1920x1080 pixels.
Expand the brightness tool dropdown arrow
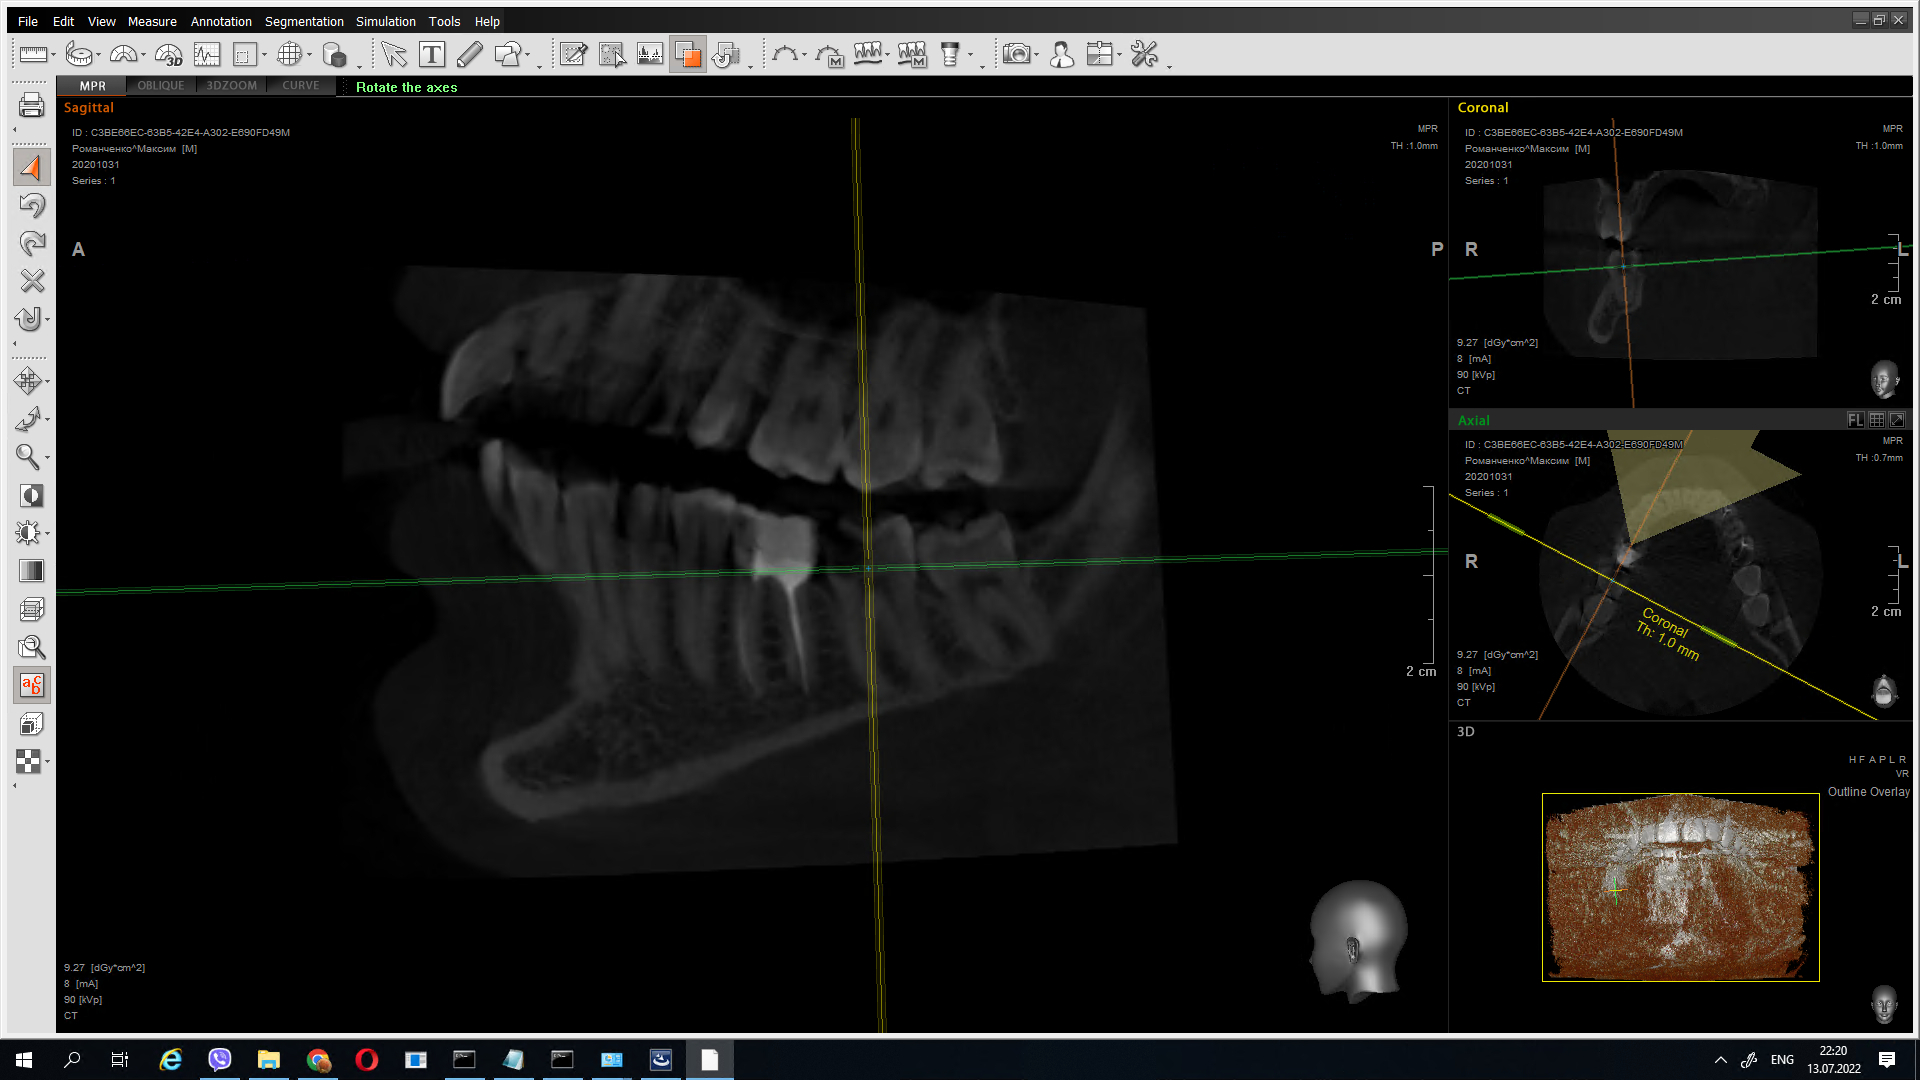coord(47,534)
